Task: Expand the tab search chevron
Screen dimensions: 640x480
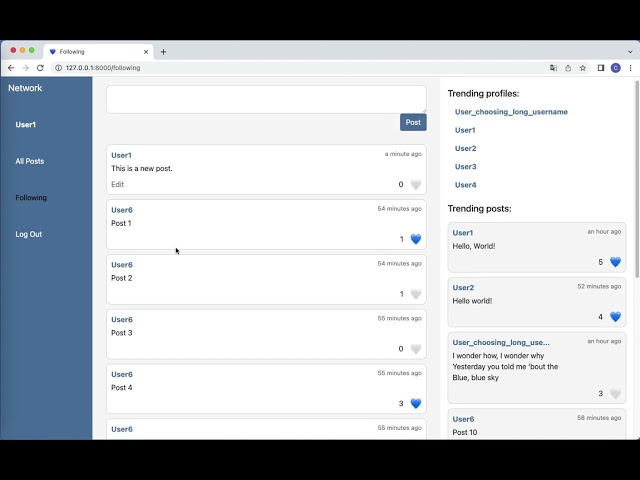Action: [x=631, y=52]
